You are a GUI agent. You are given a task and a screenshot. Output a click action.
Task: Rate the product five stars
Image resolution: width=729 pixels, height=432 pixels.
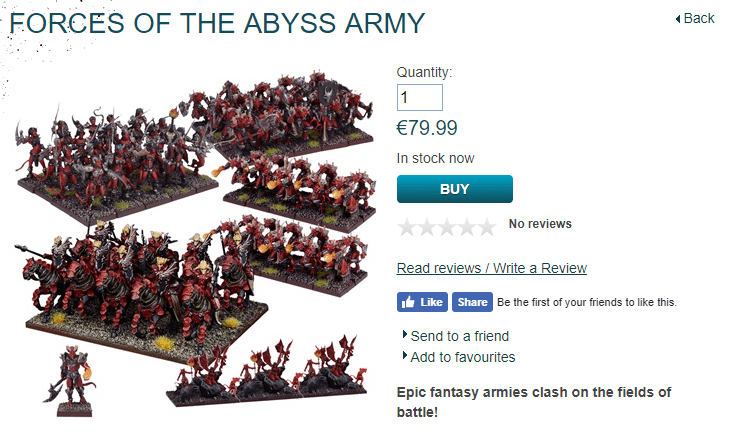[x=486, y=227]
